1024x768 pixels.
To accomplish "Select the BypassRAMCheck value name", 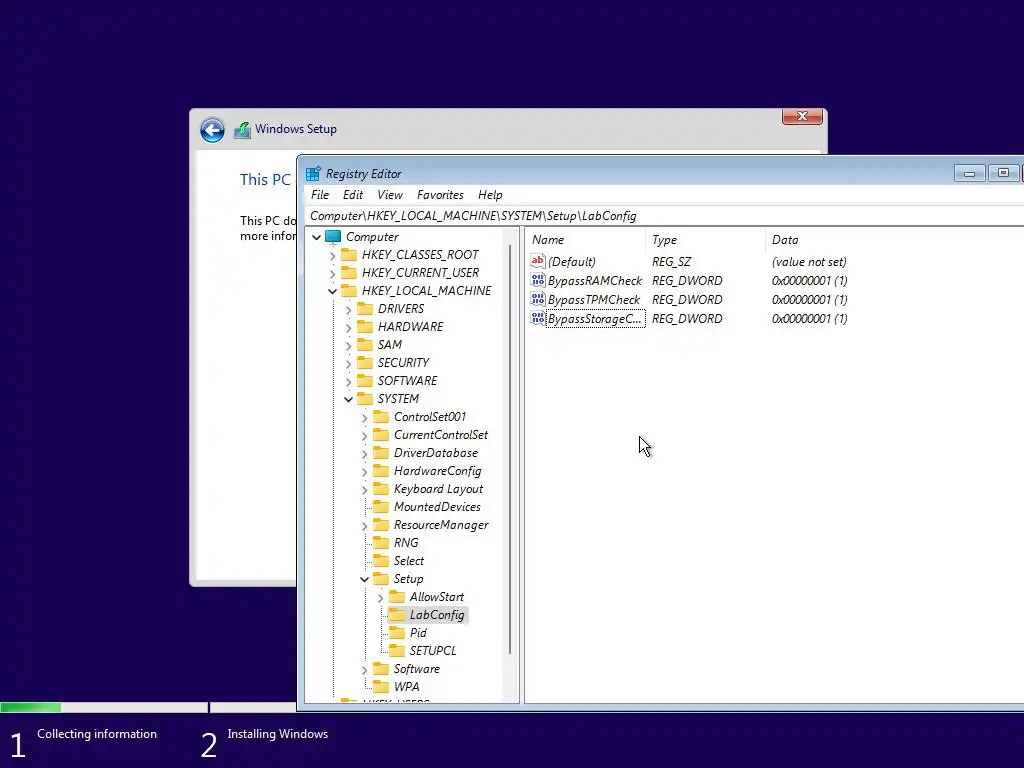I will click(595, 281).
